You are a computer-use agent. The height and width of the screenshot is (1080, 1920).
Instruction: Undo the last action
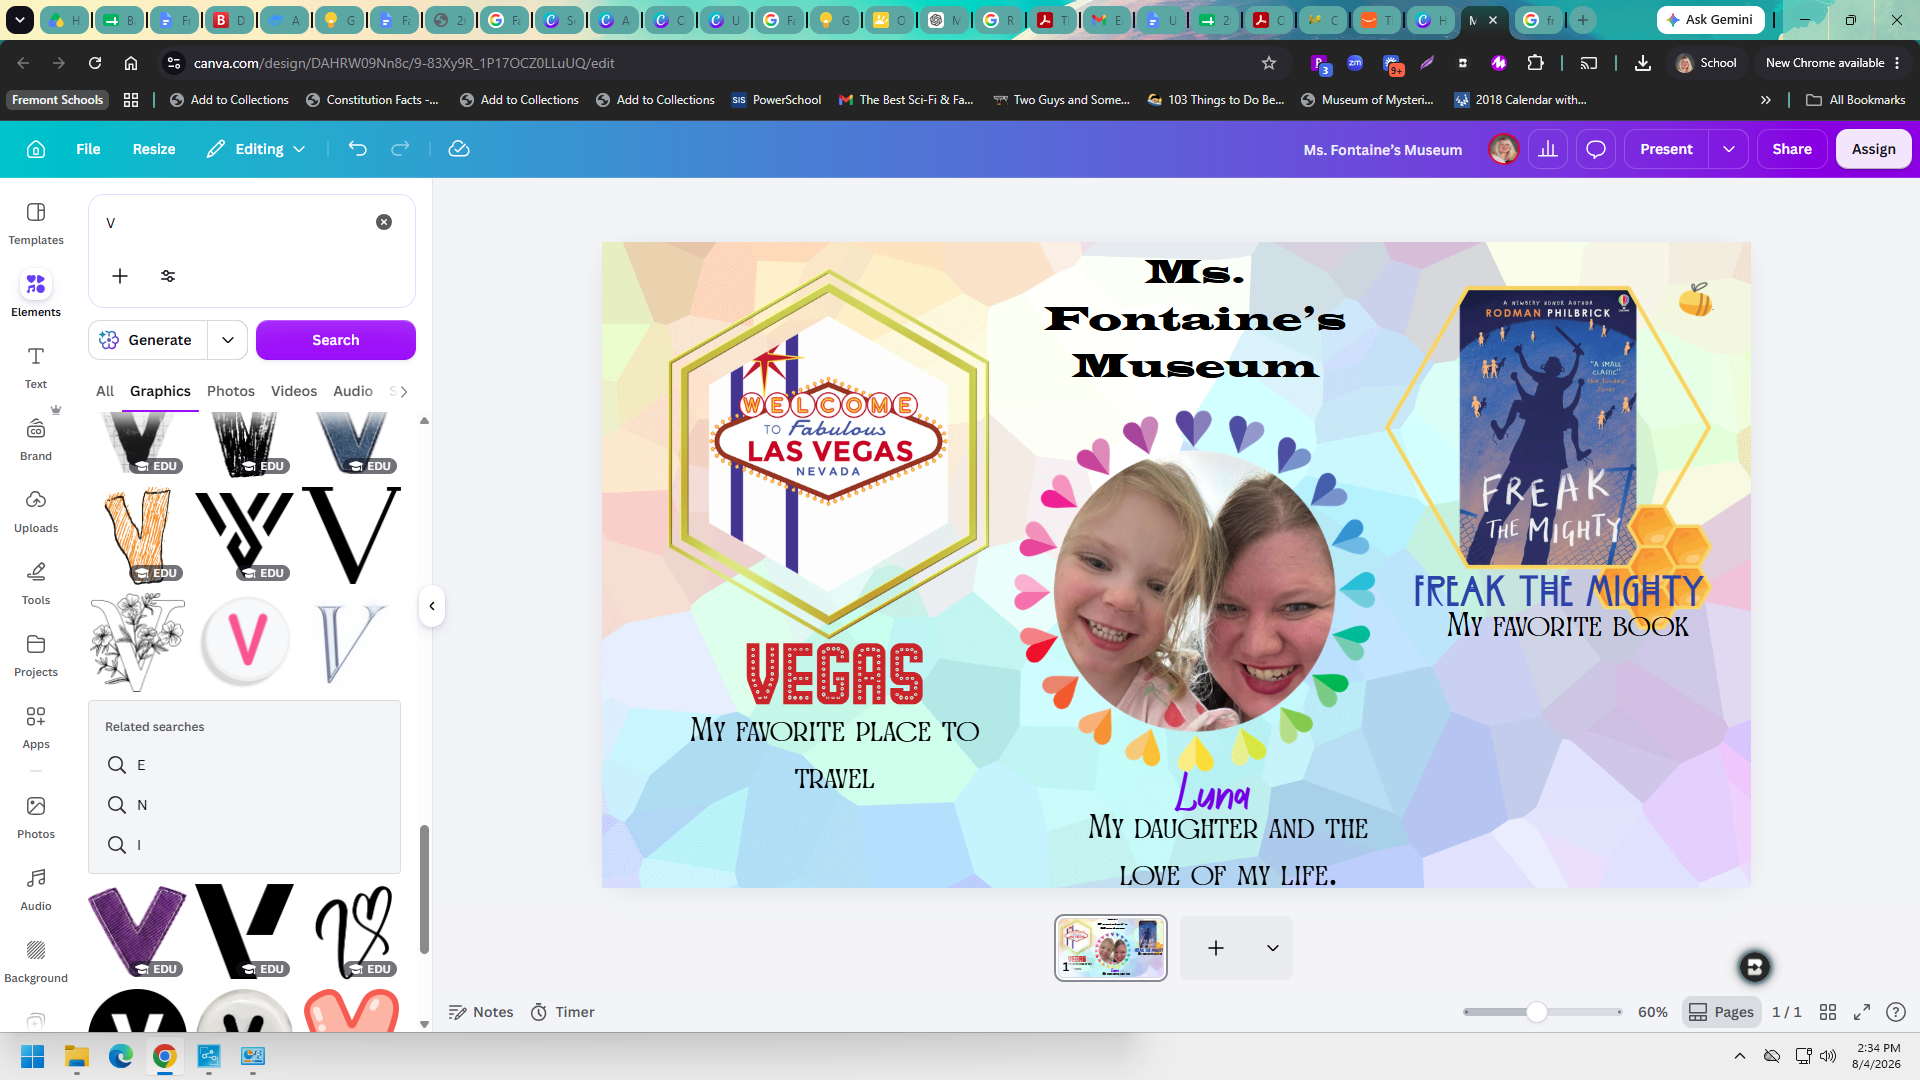357,149
